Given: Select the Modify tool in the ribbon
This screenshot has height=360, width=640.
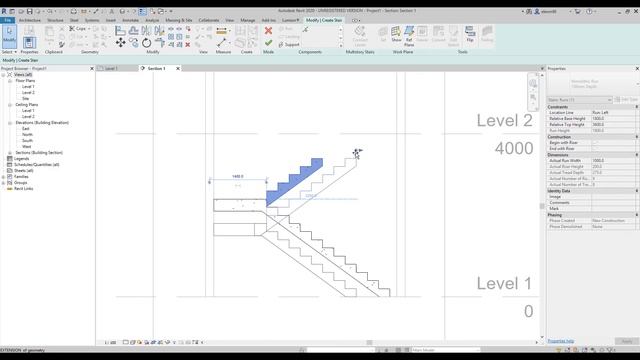Looking at the screenshot, I should (9, 36).
